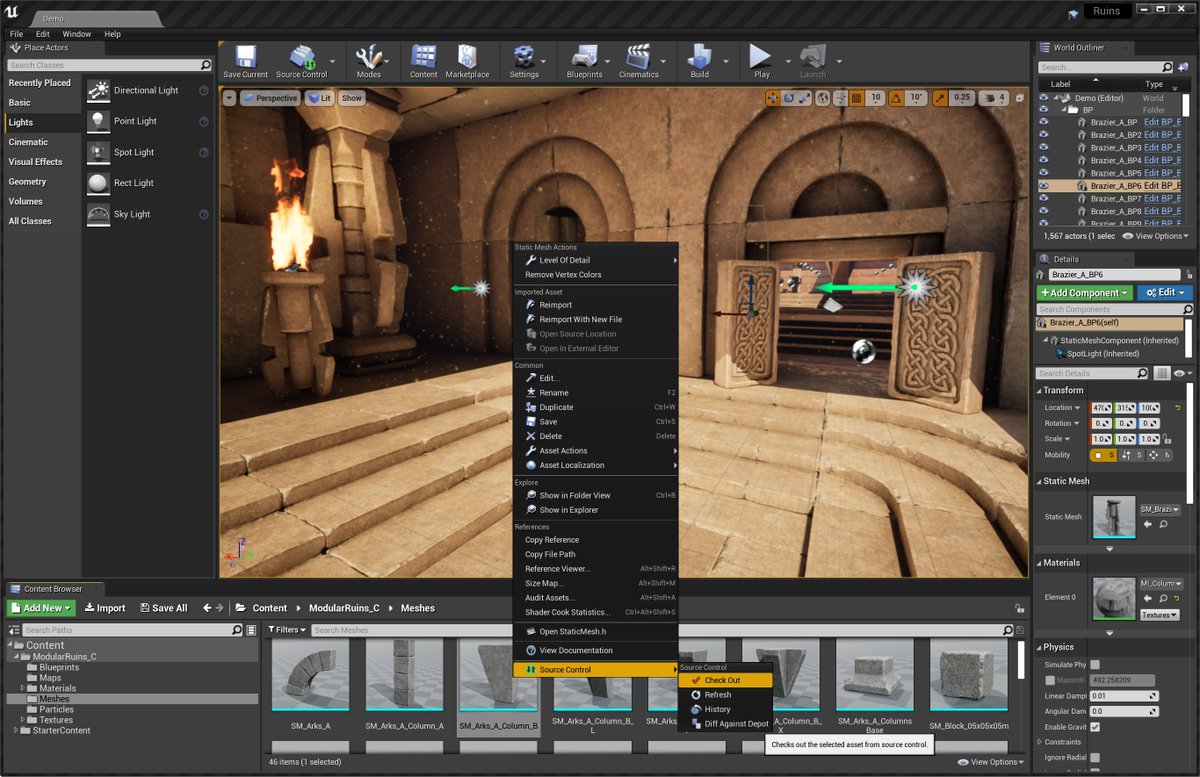Open Blueprints toolbar icon
The width and height of the screenshot is (1200, 777).
click(x=584, y=61)
